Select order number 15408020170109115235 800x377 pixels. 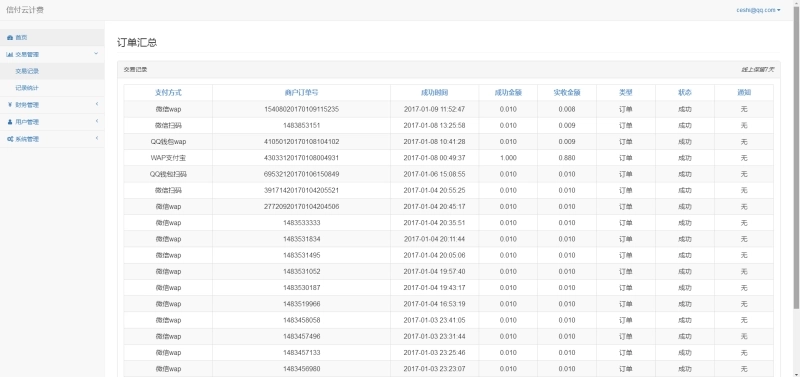tap(302, 109)
